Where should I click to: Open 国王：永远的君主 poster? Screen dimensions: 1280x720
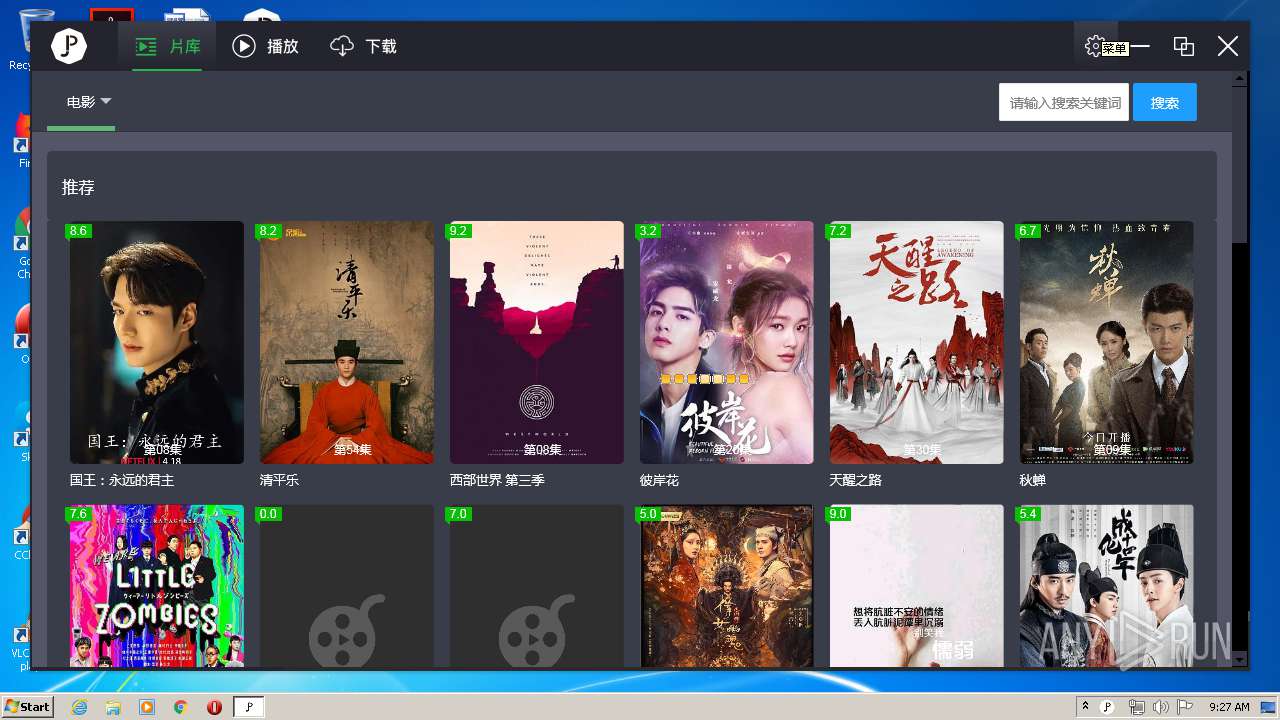point(157,342)
